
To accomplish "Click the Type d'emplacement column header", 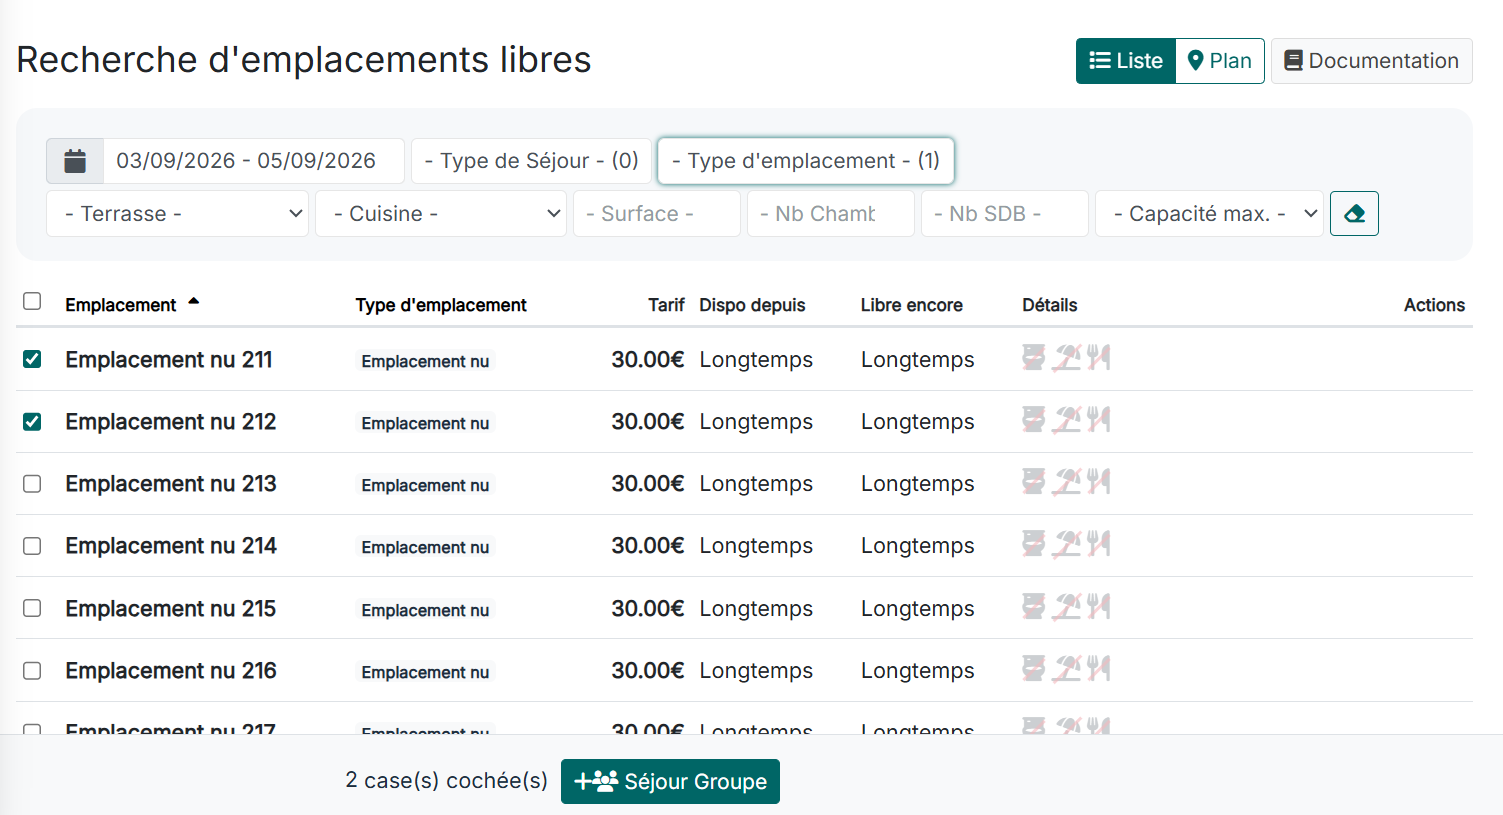I will 441,305.
